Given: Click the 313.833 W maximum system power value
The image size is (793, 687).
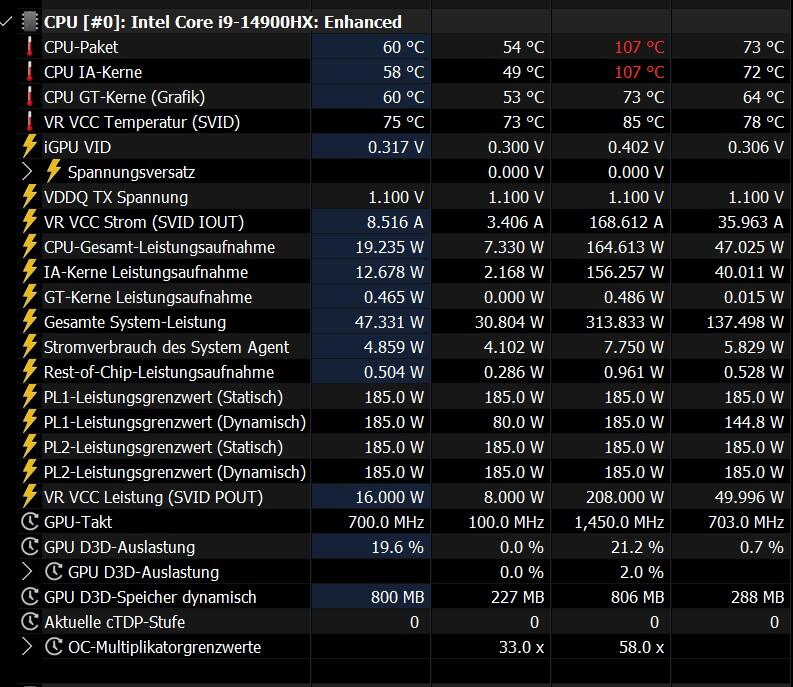Looking at the screenshot, I should pyautogui.click(x=625, y=322).
